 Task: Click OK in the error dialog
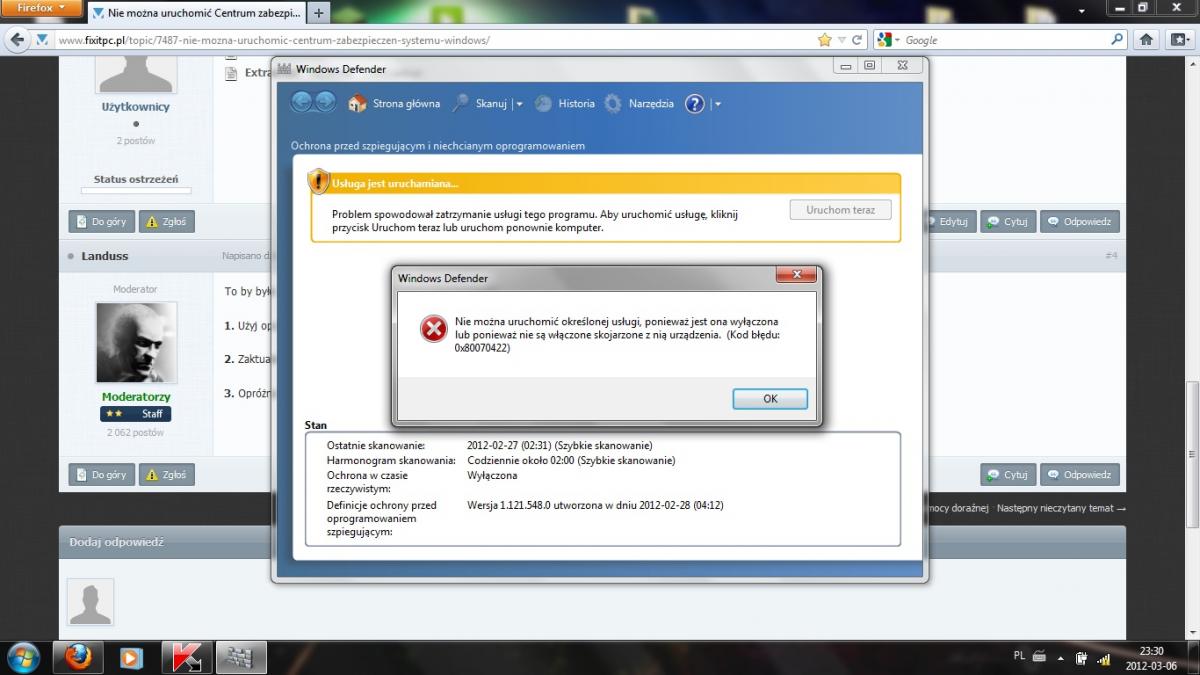[770, 398]
